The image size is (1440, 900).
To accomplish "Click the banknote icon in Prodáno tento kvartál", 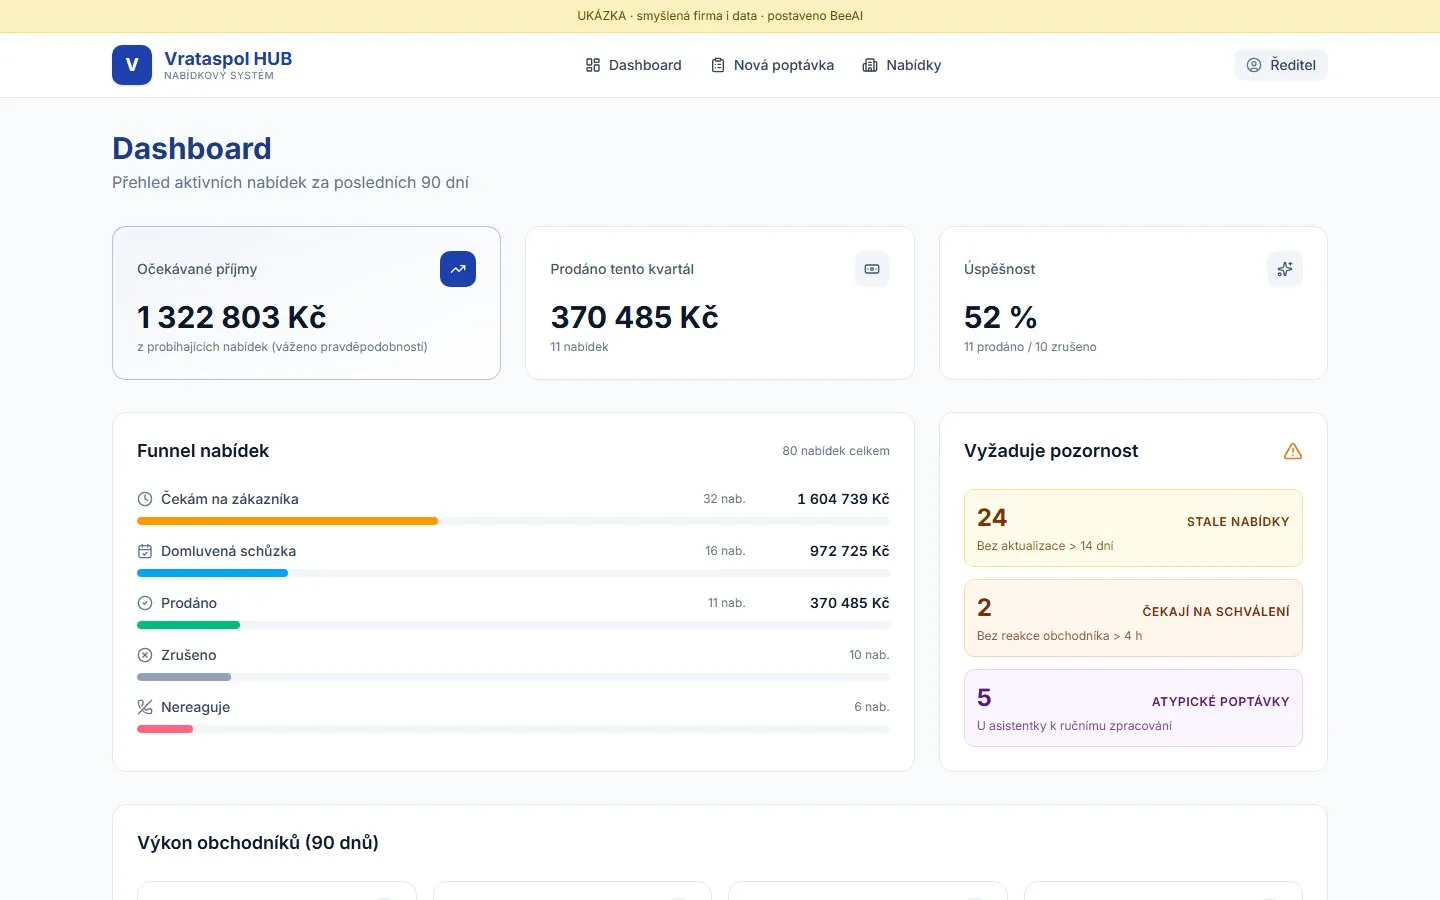I will [x=872, y=269].
